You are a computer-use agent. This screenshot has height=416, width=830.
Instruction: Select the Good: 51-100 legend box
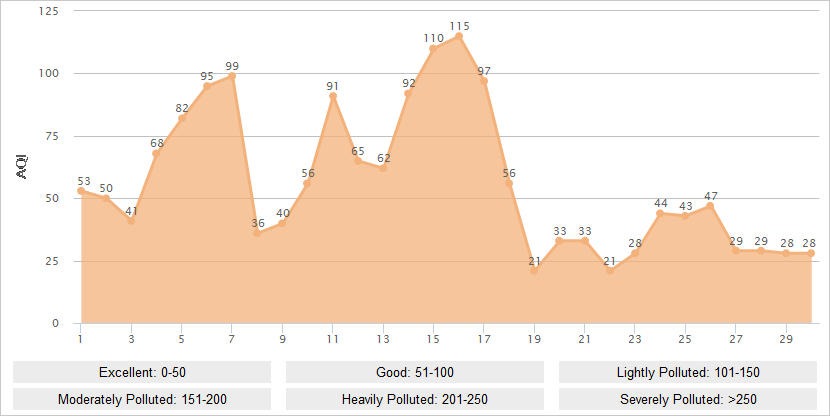414,372
